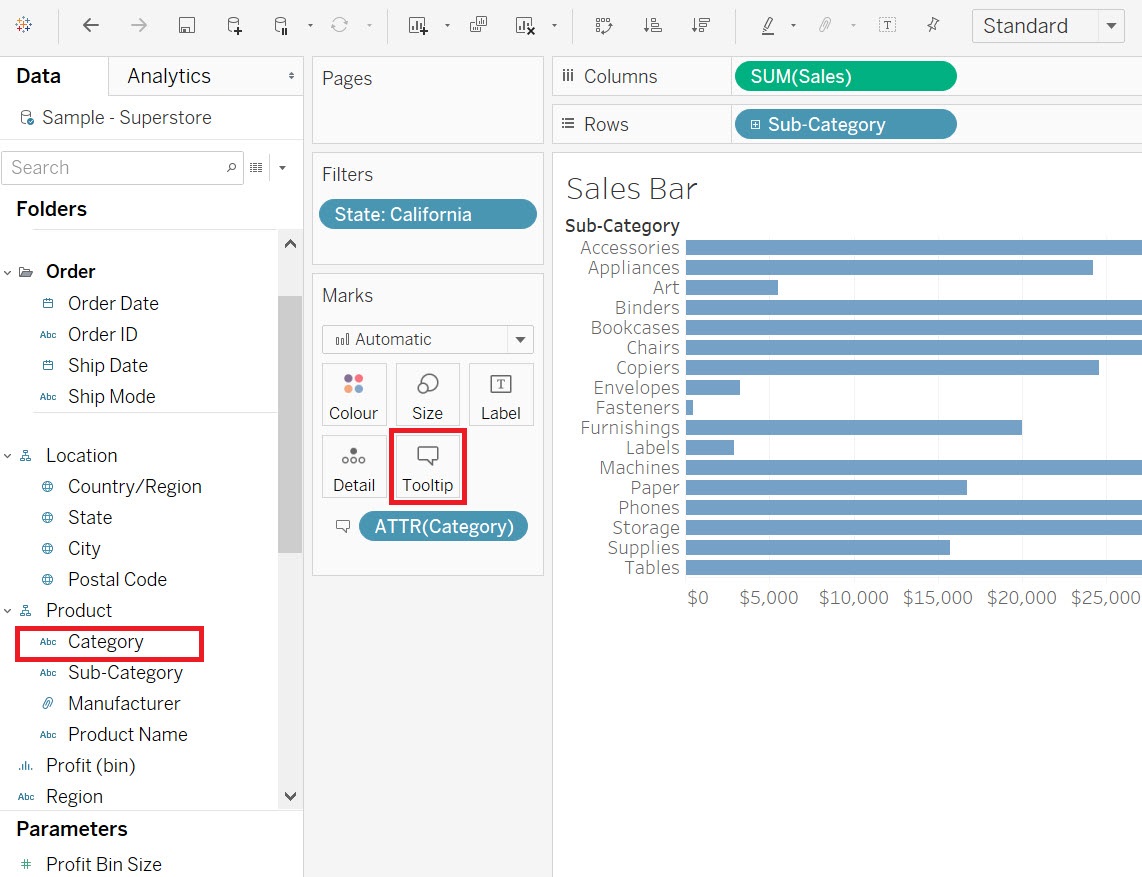Open data pane options dropdown arrow
Image resolution: width=1142 pixels, height=877 pixels.
(x=283, y=168)
